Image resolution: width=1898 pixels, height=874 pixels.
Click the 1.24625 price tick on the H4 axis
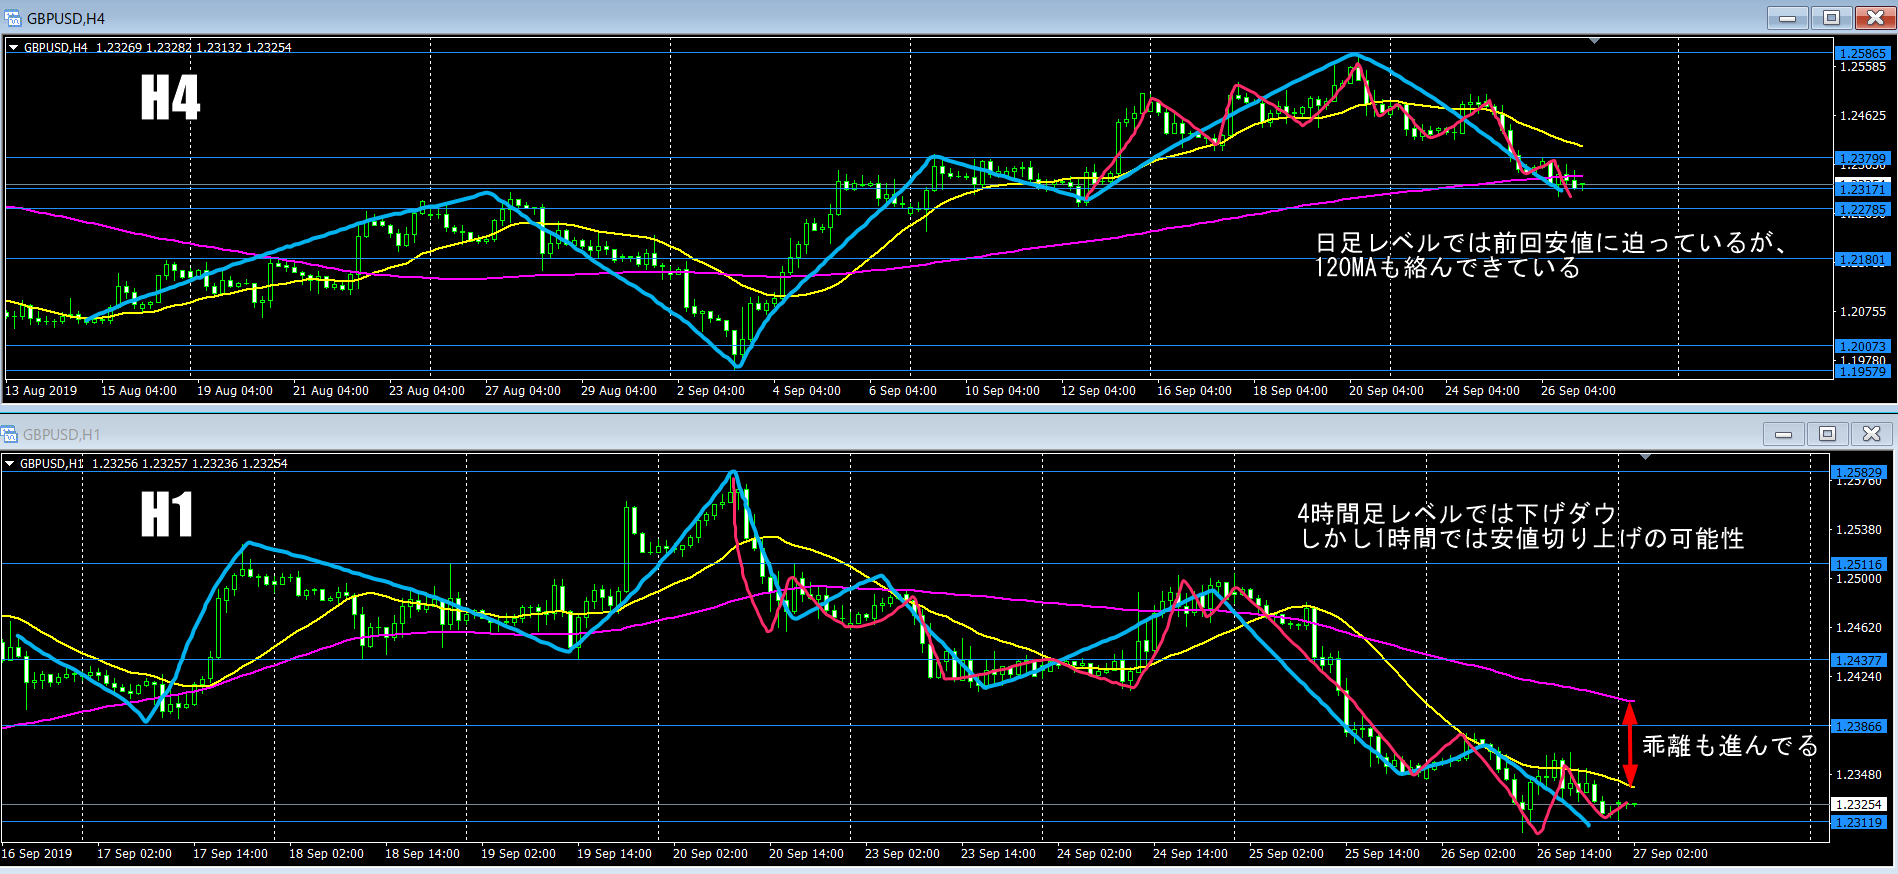[x=1863, y=116]
